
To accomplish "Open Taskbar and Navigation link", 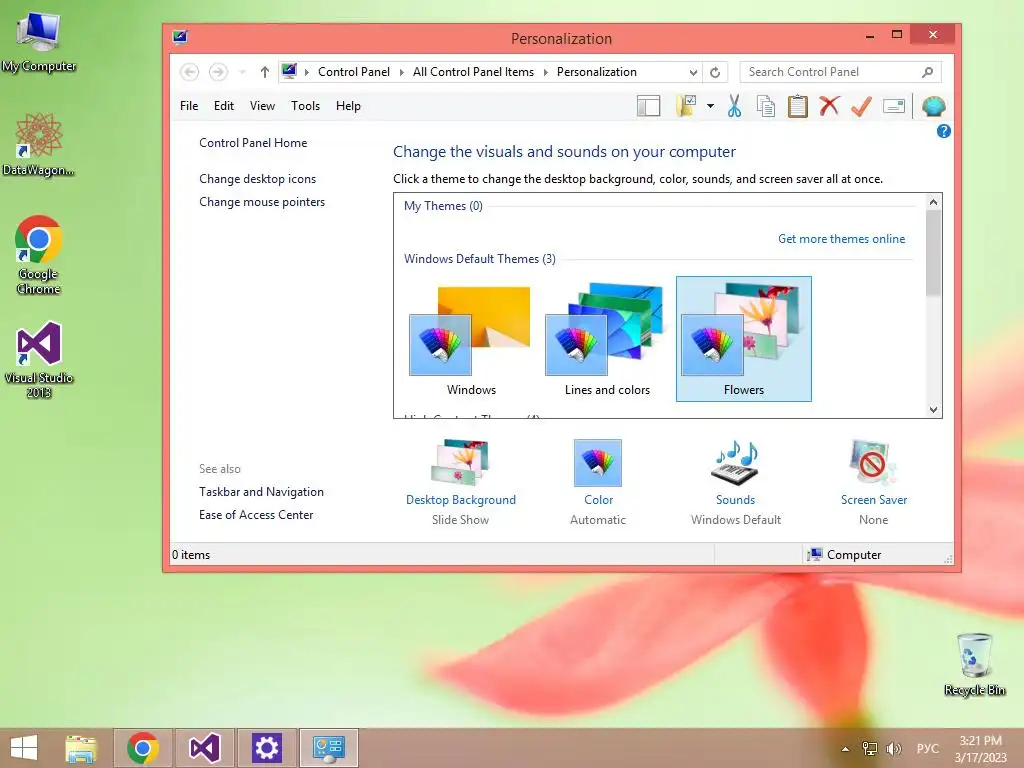I will pos(261,492).
